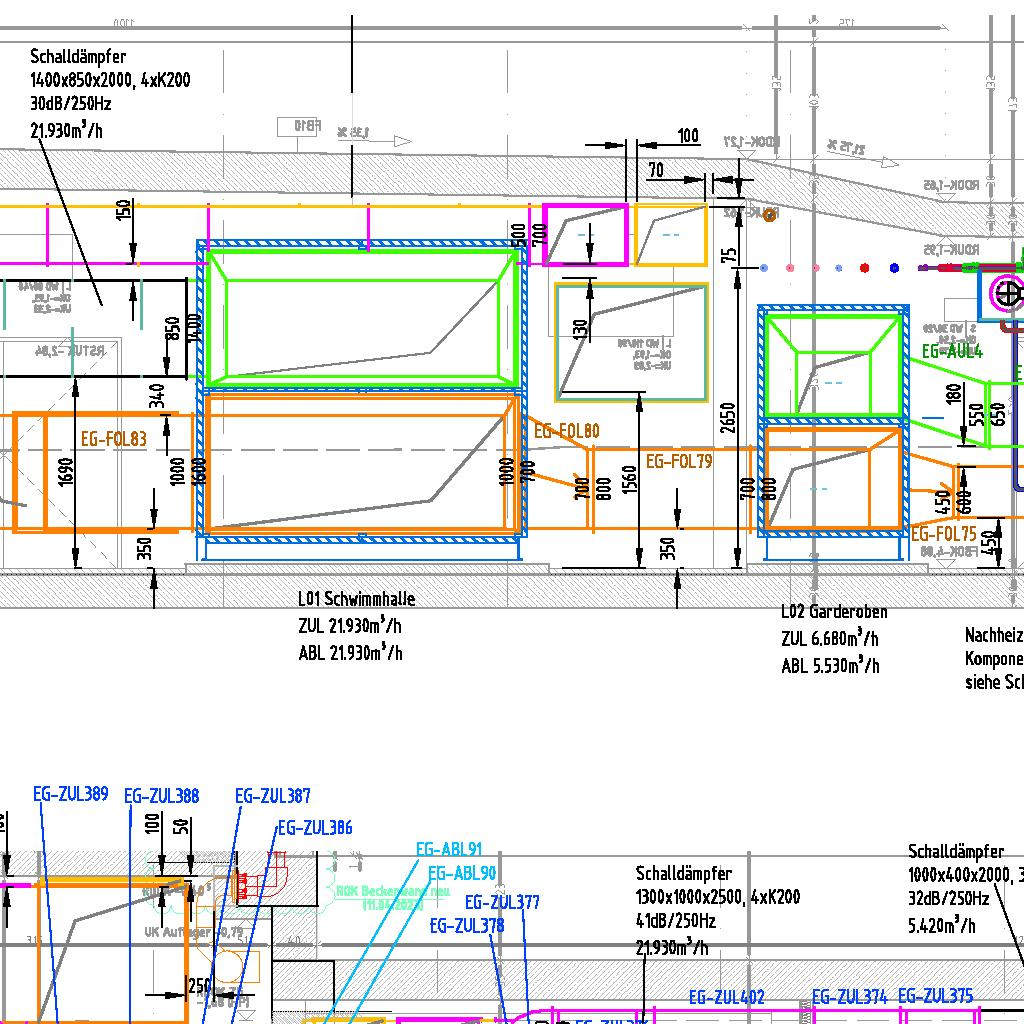This screenshot has width=1024, height=1024.
Task: Select the EG-AUL4 green label
Action: [952, 352]
